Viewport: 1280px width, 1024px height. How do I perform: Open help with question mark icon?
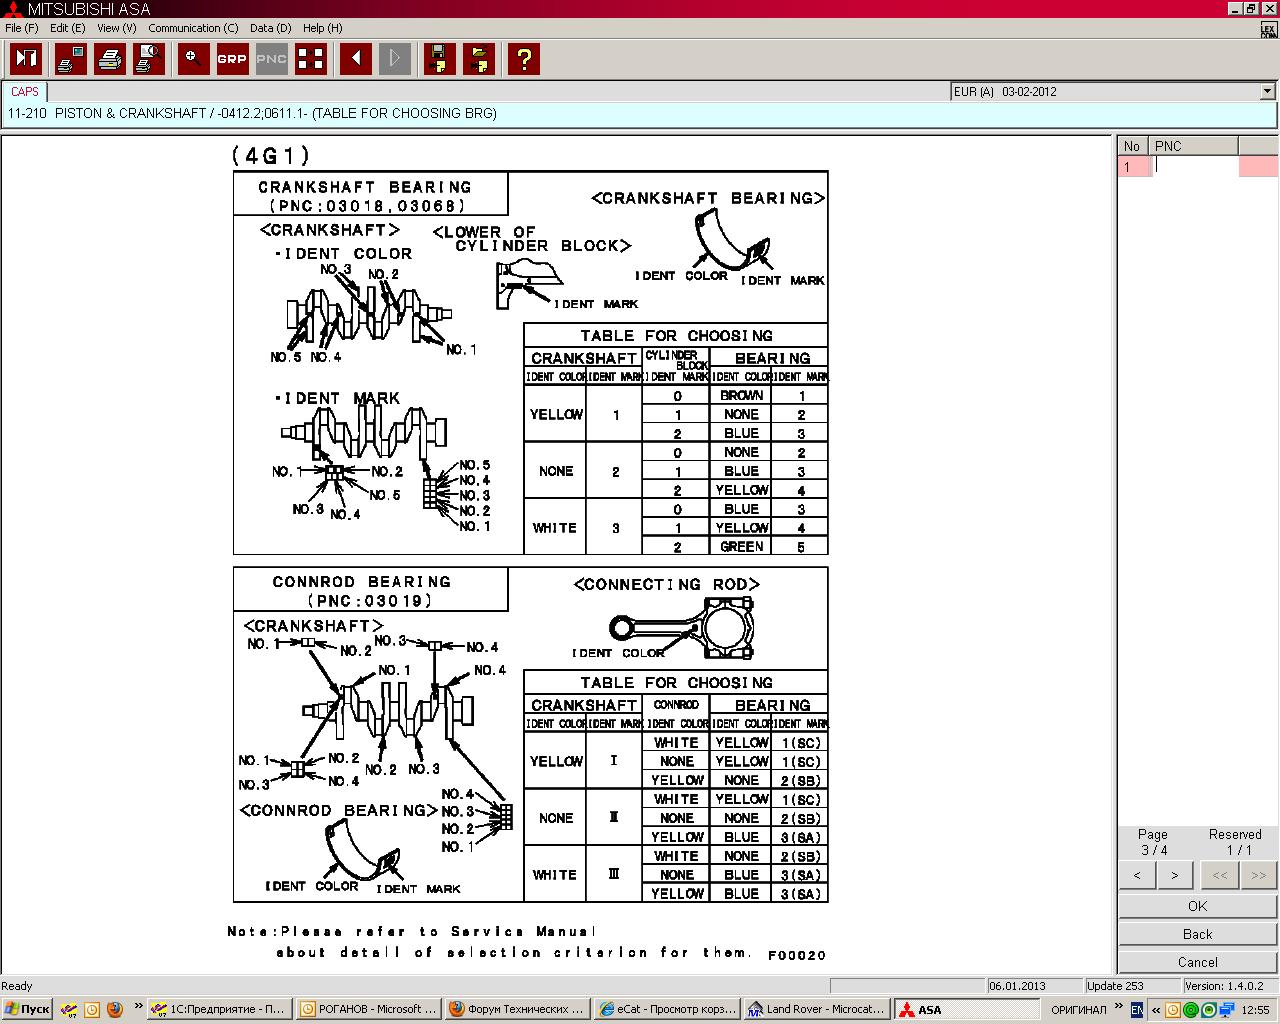(x=524, y=59)
